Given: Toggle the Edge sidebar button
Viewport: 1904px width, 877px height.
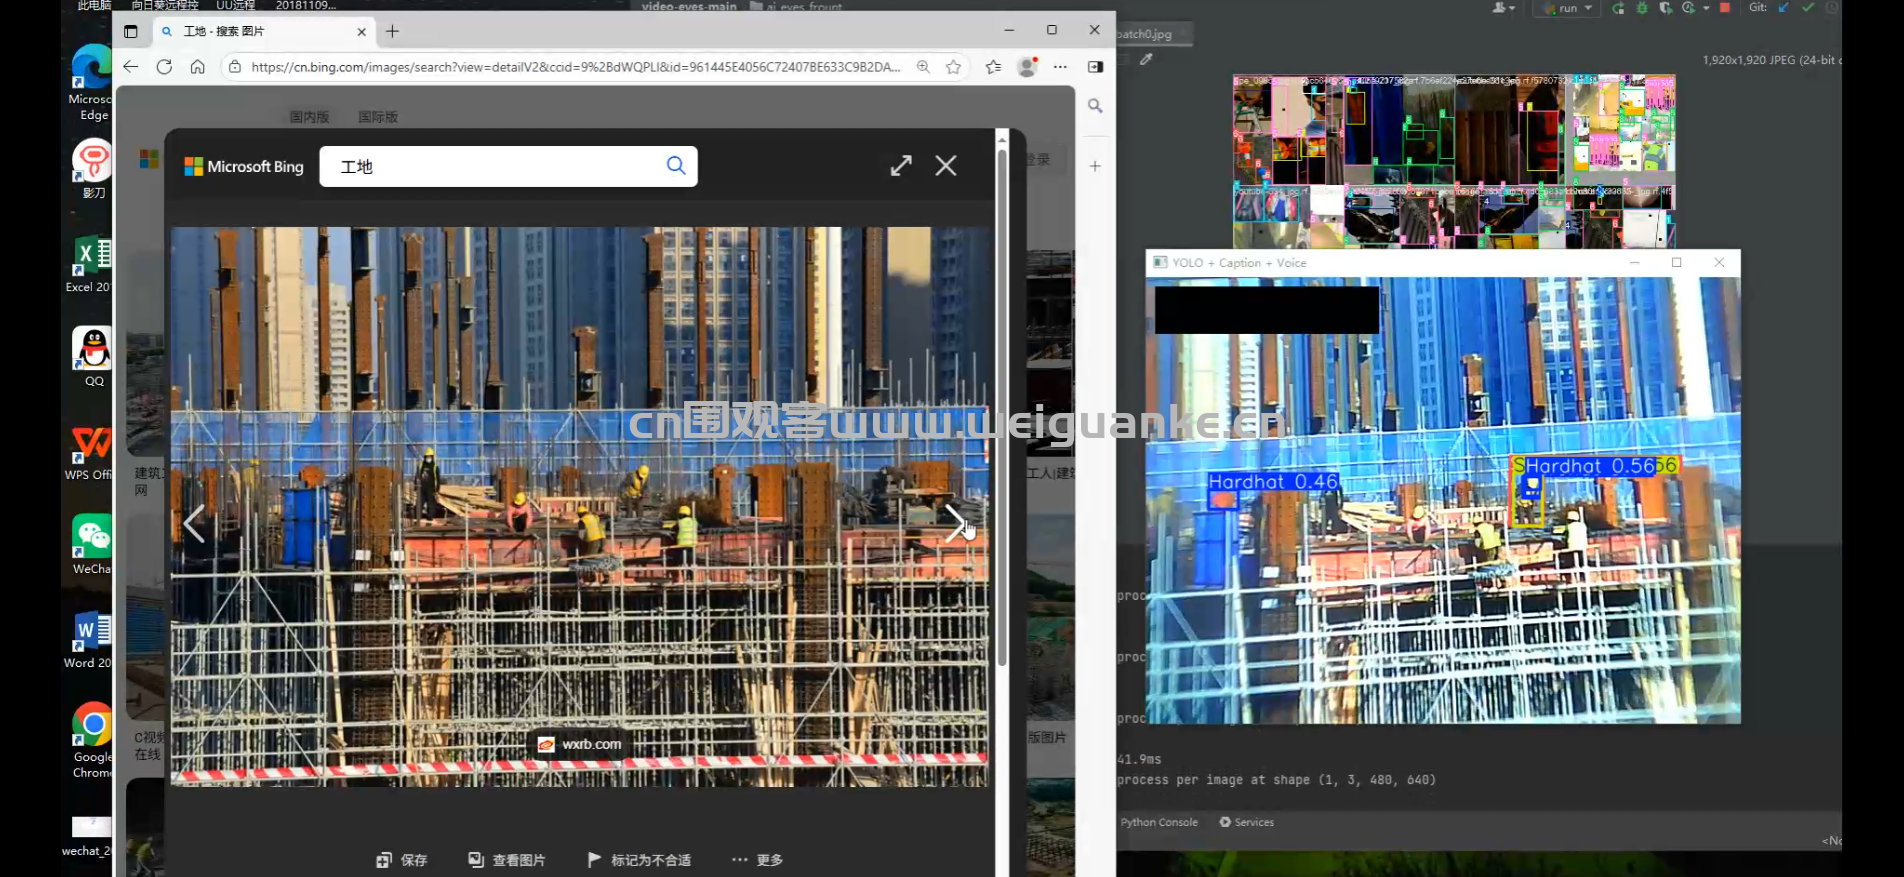Looking at the screenshot, I should [x=1095, y=67].
